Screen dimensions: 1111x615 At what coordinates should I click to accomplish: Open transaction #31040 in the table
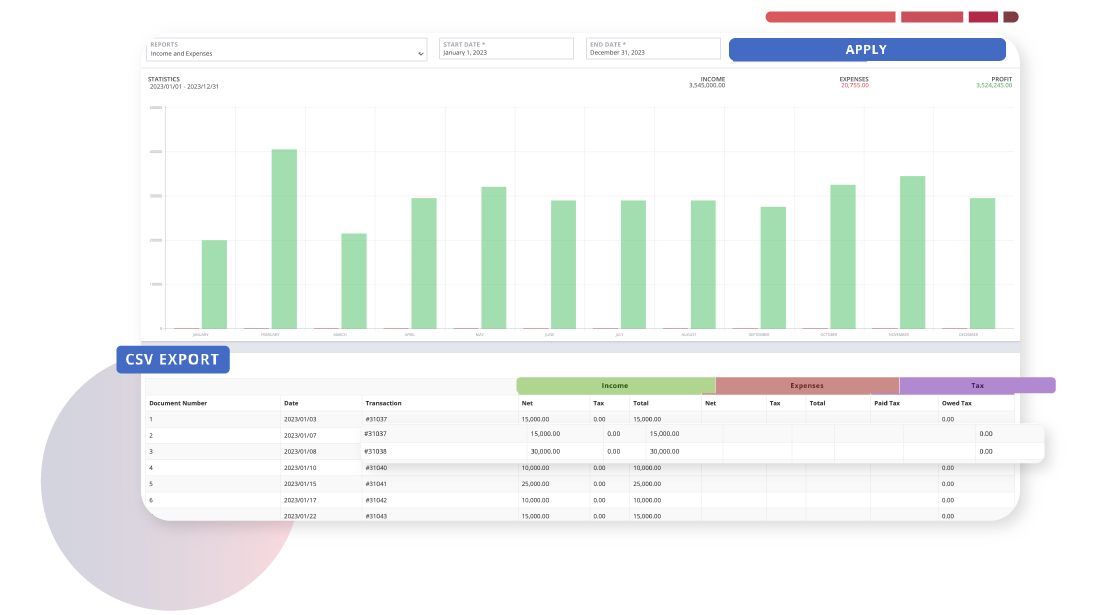coord(376,468)
